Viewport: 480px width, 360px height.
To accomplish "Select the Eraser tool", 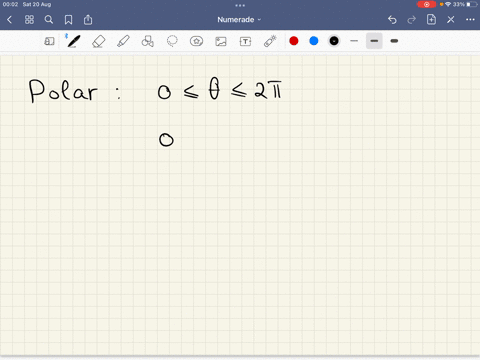I will [98, 41].
